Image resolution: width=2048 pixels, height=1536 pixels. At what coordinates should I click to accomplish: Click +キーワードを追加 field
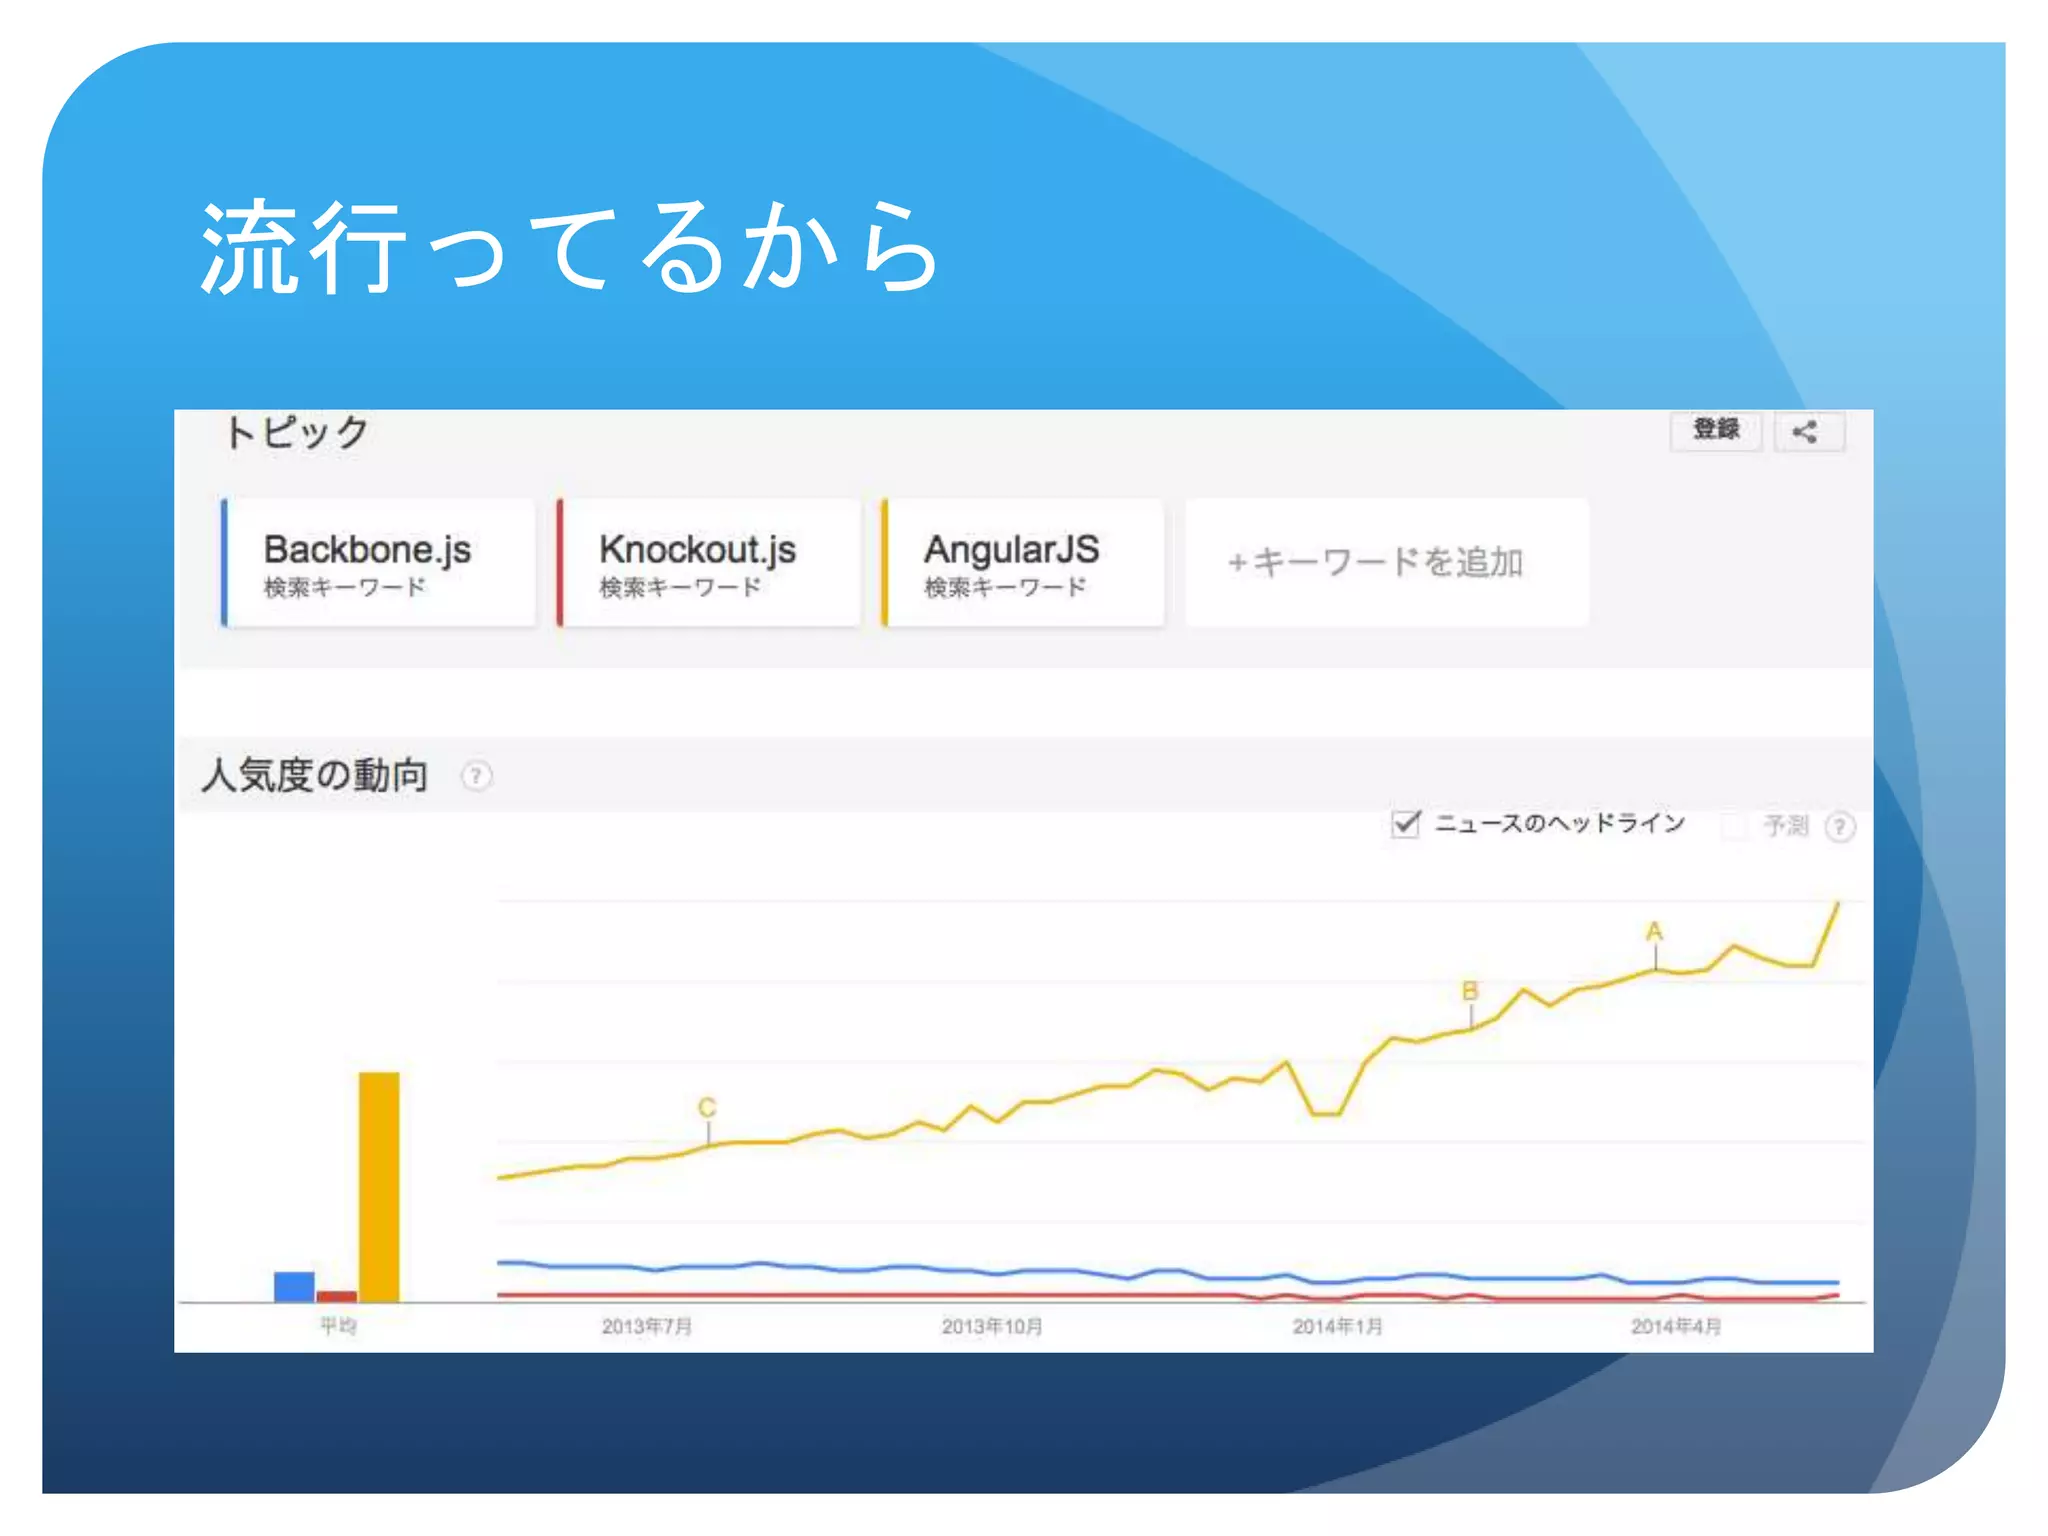[1387, 563]
